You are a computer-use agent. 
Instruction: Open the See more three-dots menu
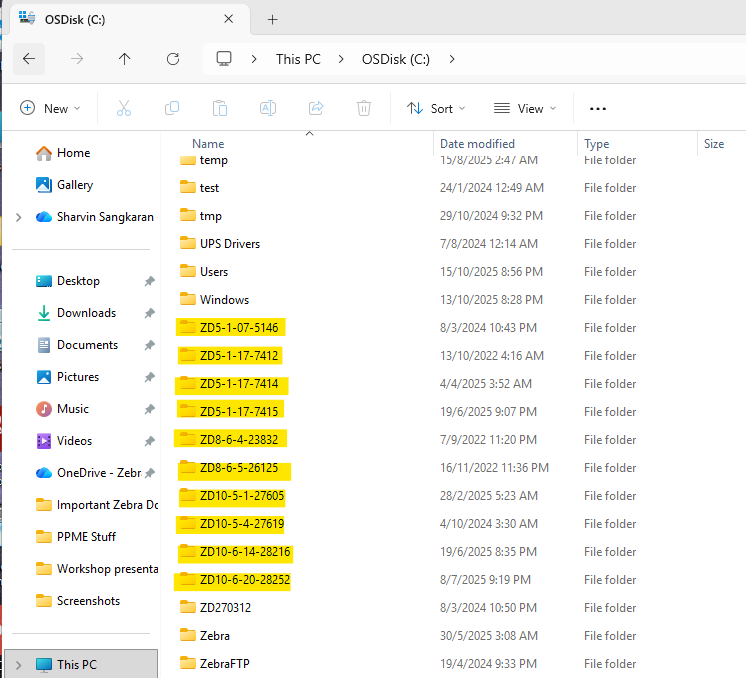pos(598,109)
